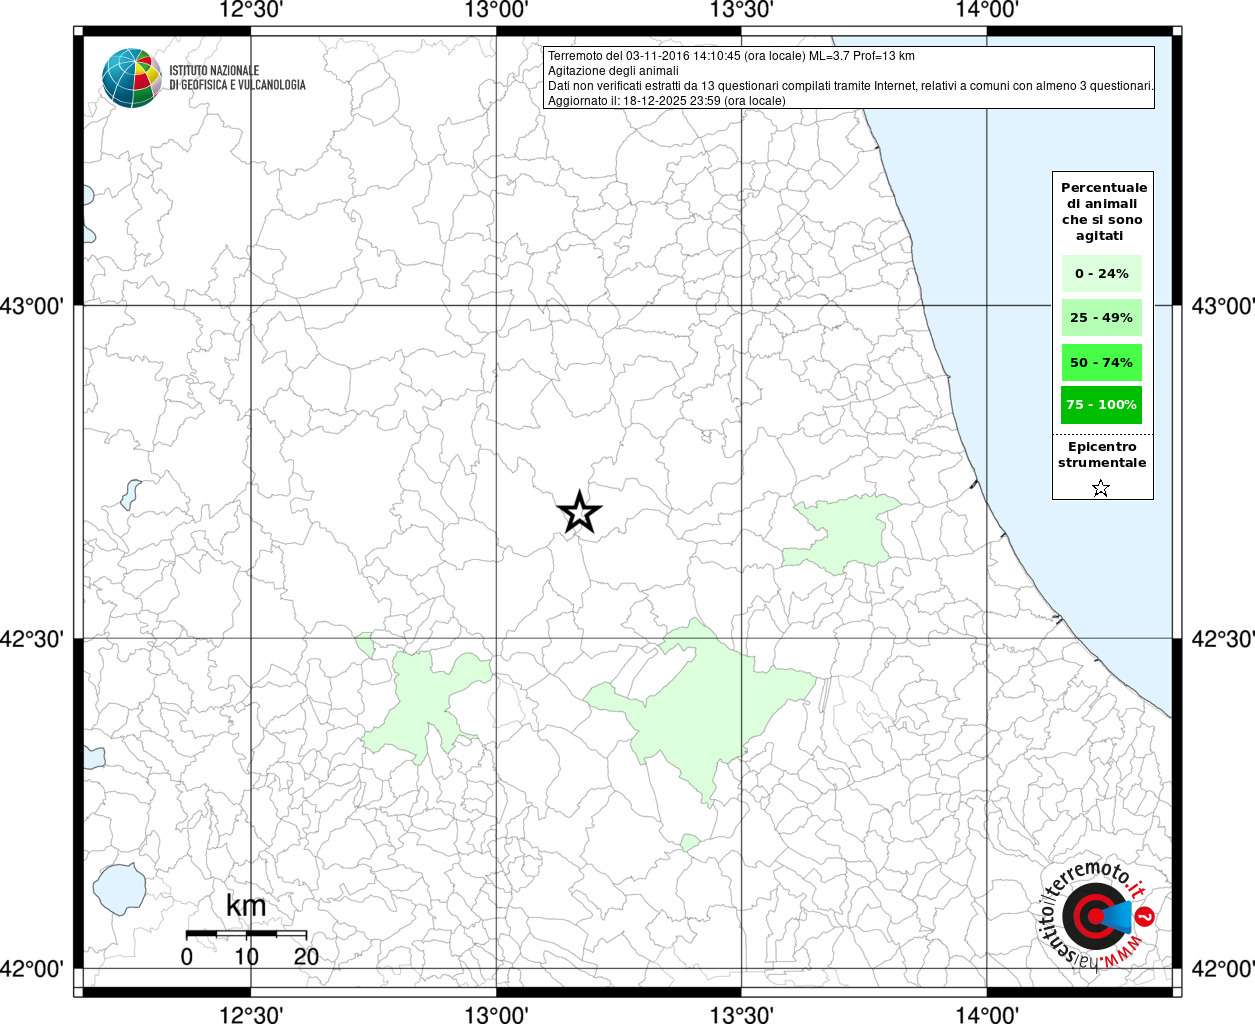This screenshot has height=1024, width=1255.
Task: Click the 'Epicentro strumentale' legend label
Action: point(1102,455)
